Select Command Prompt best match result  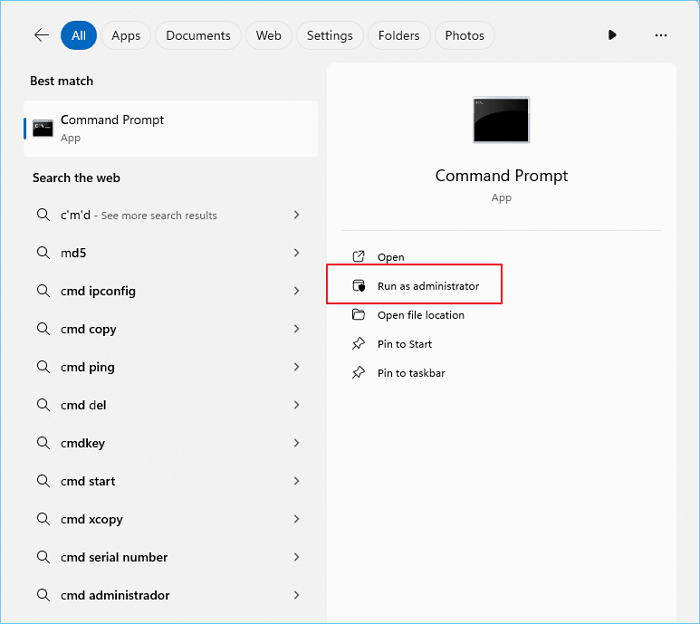[x=170, y=128]
